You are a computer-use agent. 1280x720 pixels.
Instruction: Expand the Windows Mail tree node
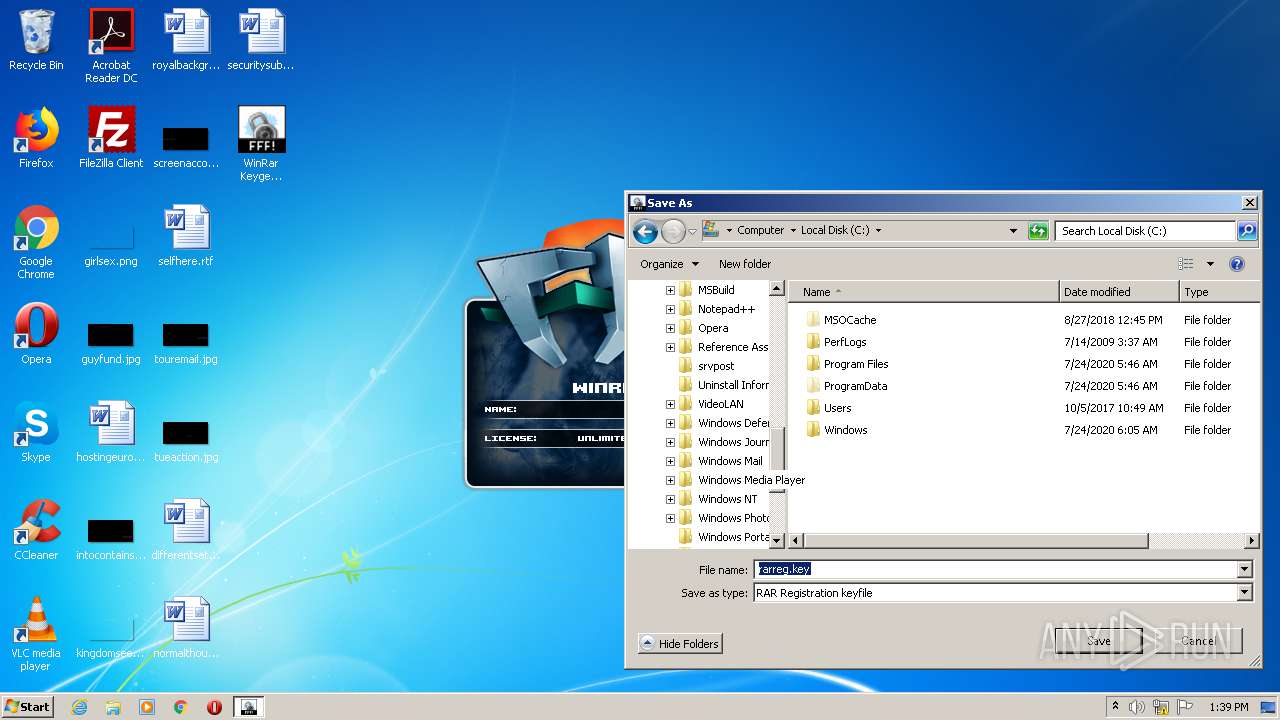coord(670,461)
